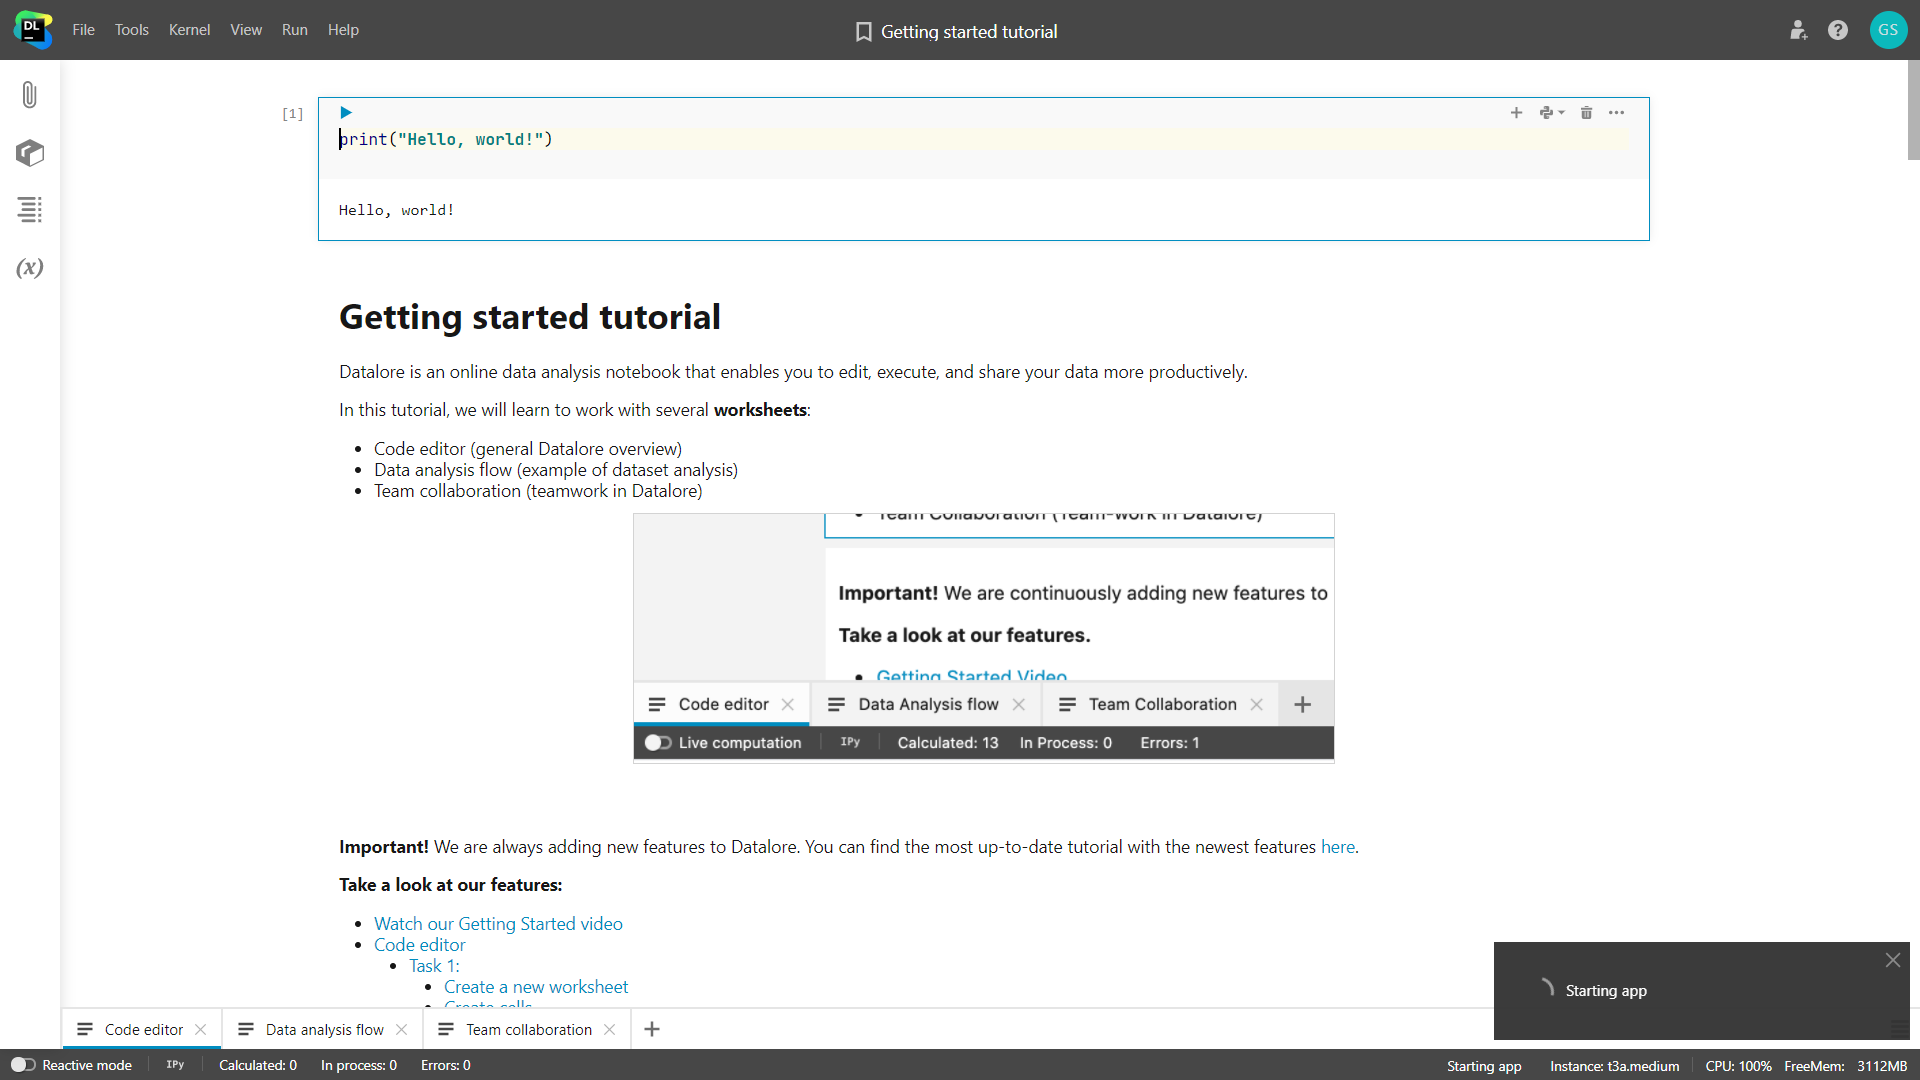Open the variable viewer (x) panel
Image resolution: width=1920 pixels, height=1080 pixels.
30,267
